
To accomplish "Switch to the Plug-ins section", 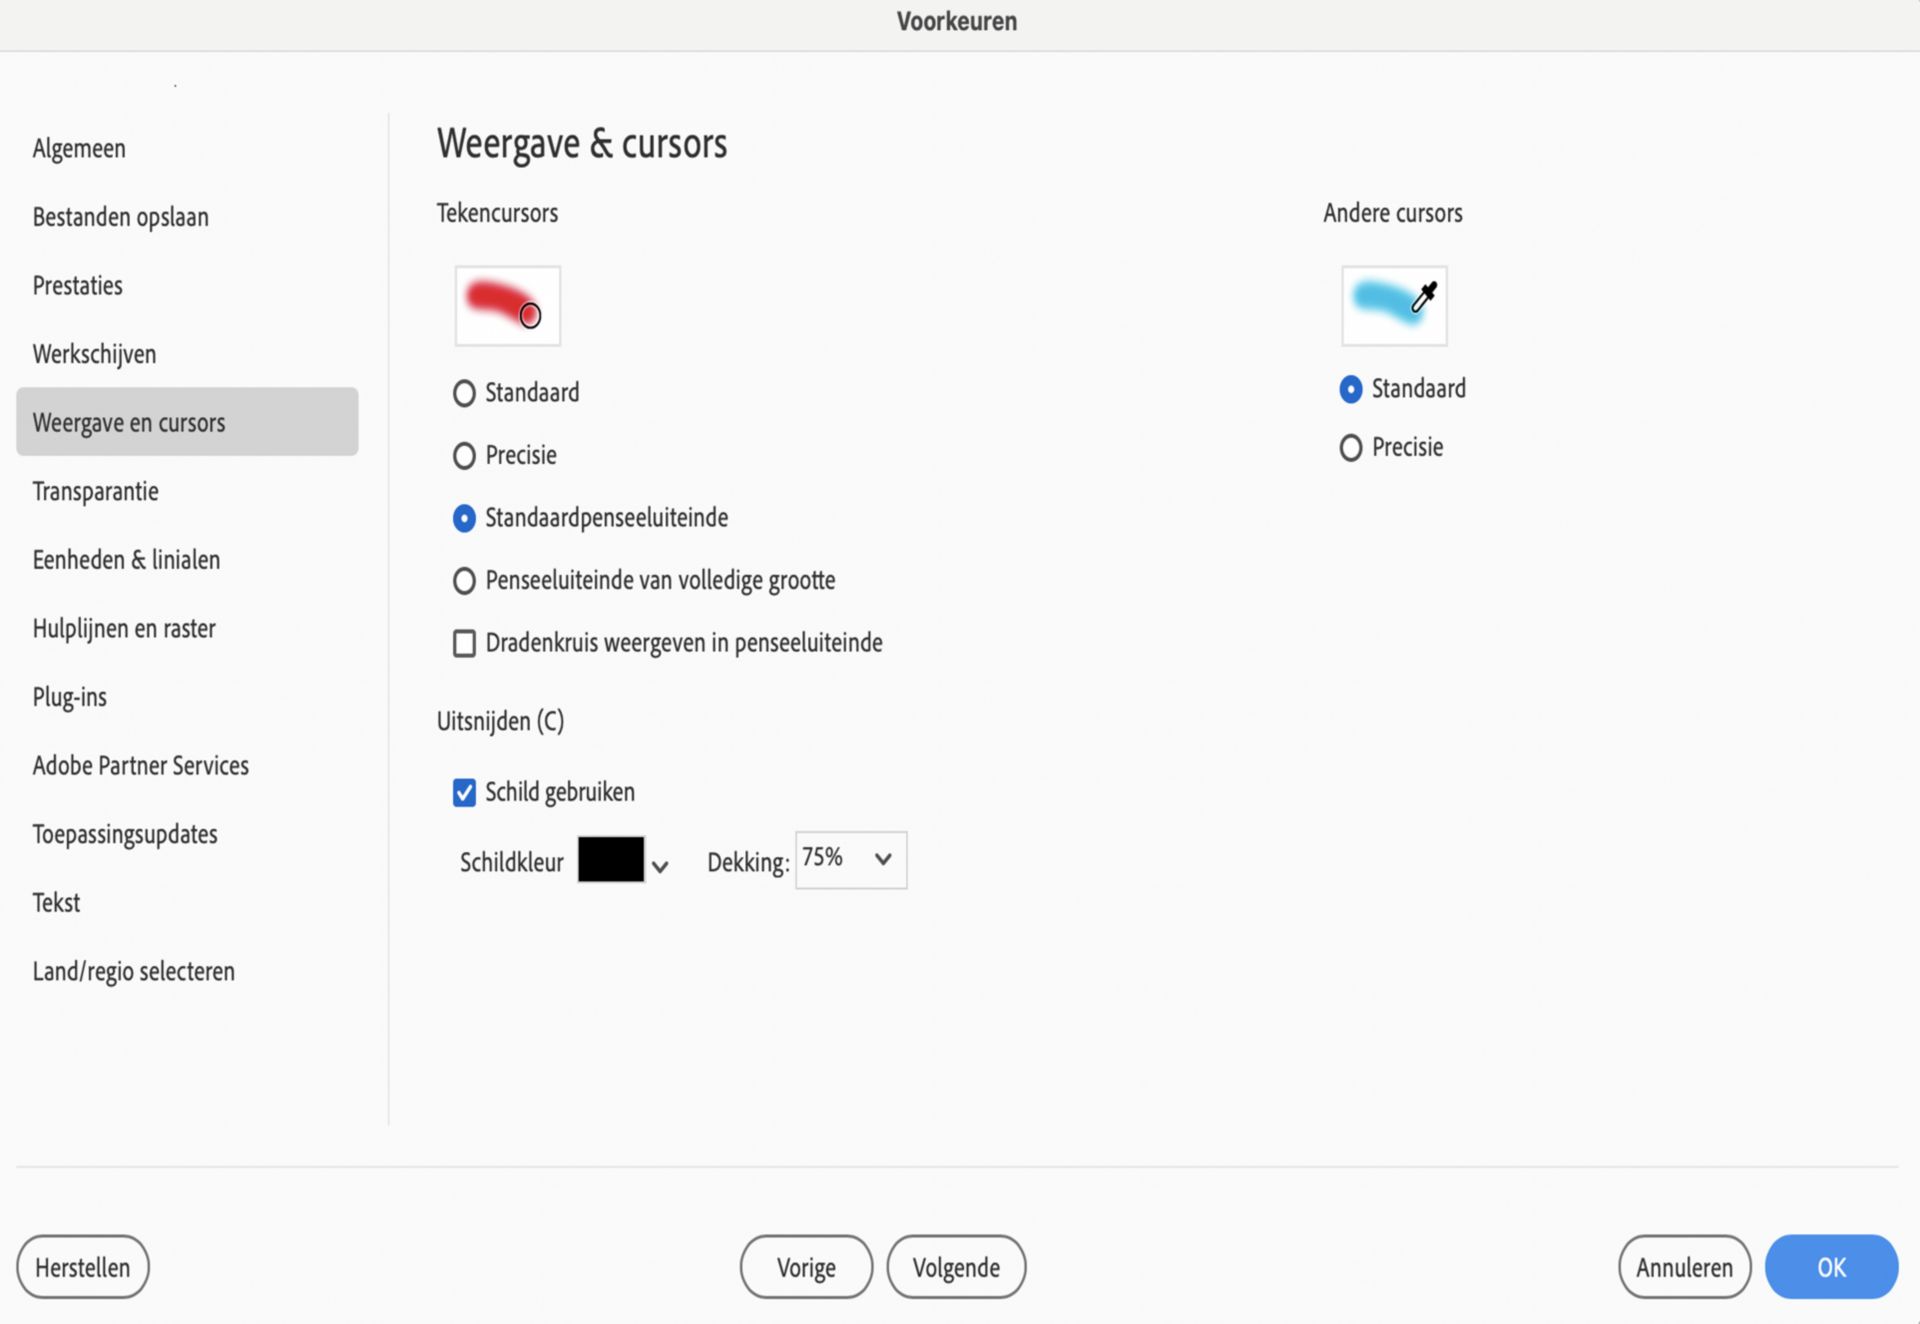I will 187,697.
